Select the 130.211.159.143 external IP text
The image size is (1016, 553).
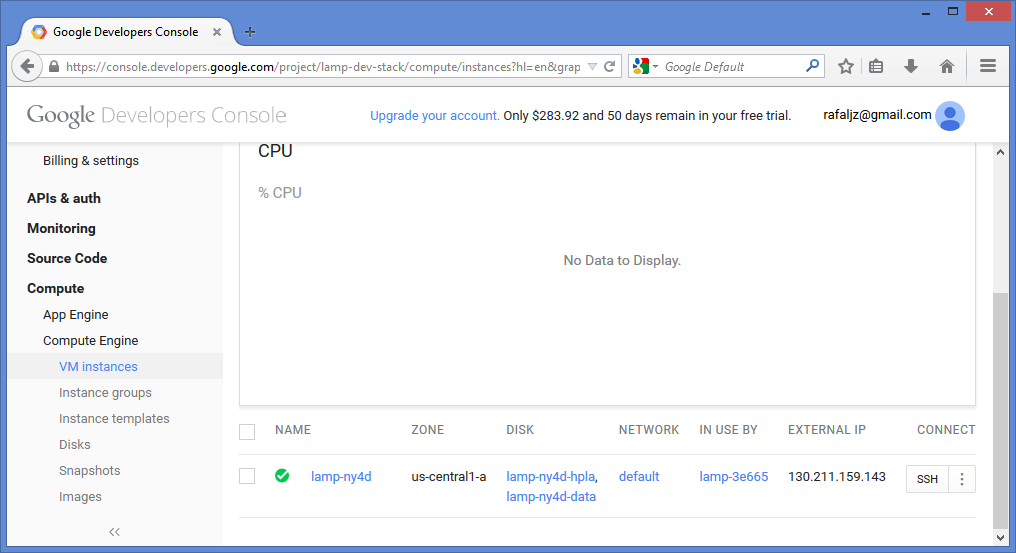point(837,477)
